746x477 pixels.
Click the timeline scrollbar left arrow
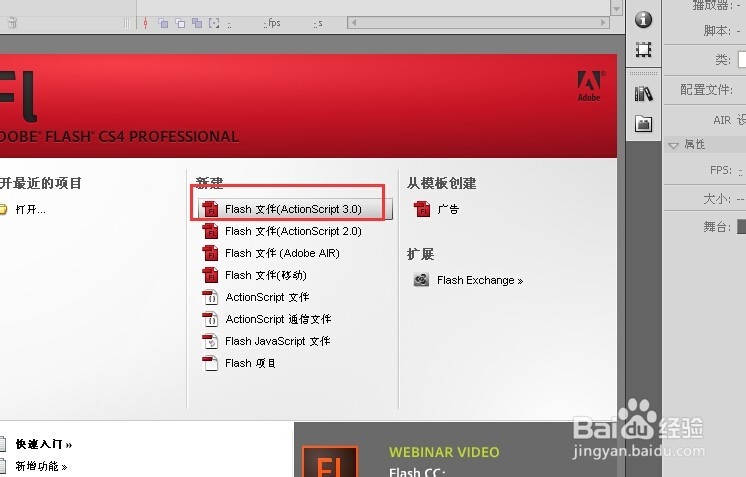click(353, 22)
